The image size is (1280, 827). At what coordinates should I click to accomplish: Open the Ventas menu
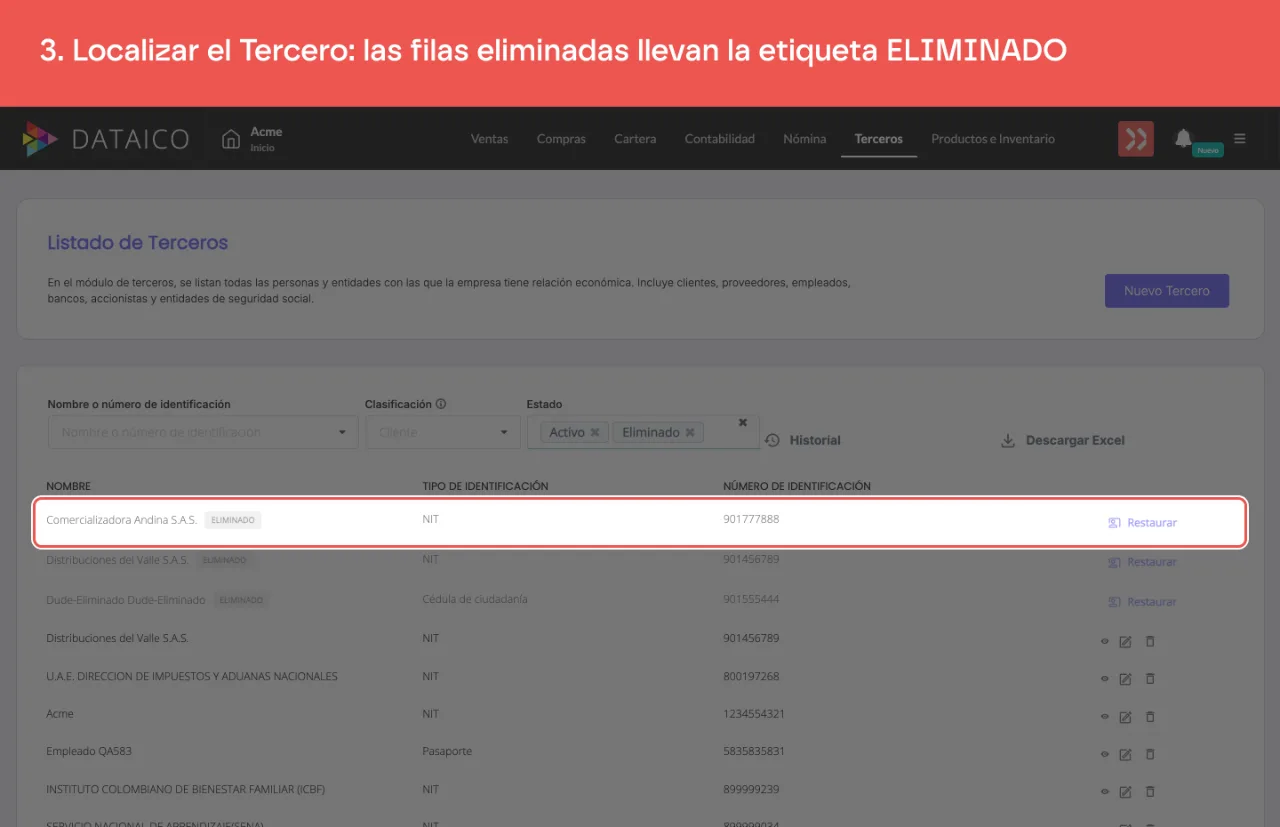click(489, 139)
